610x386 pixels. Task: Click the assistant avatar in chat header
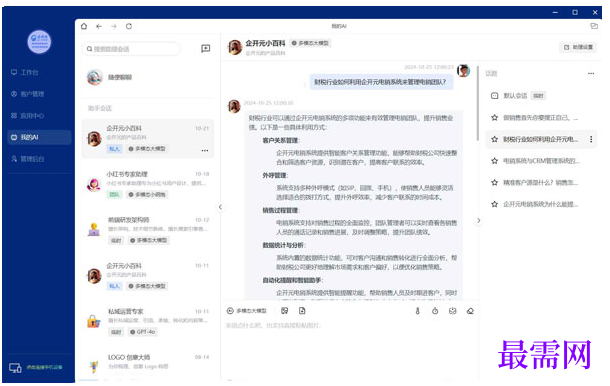pos(235,47)
